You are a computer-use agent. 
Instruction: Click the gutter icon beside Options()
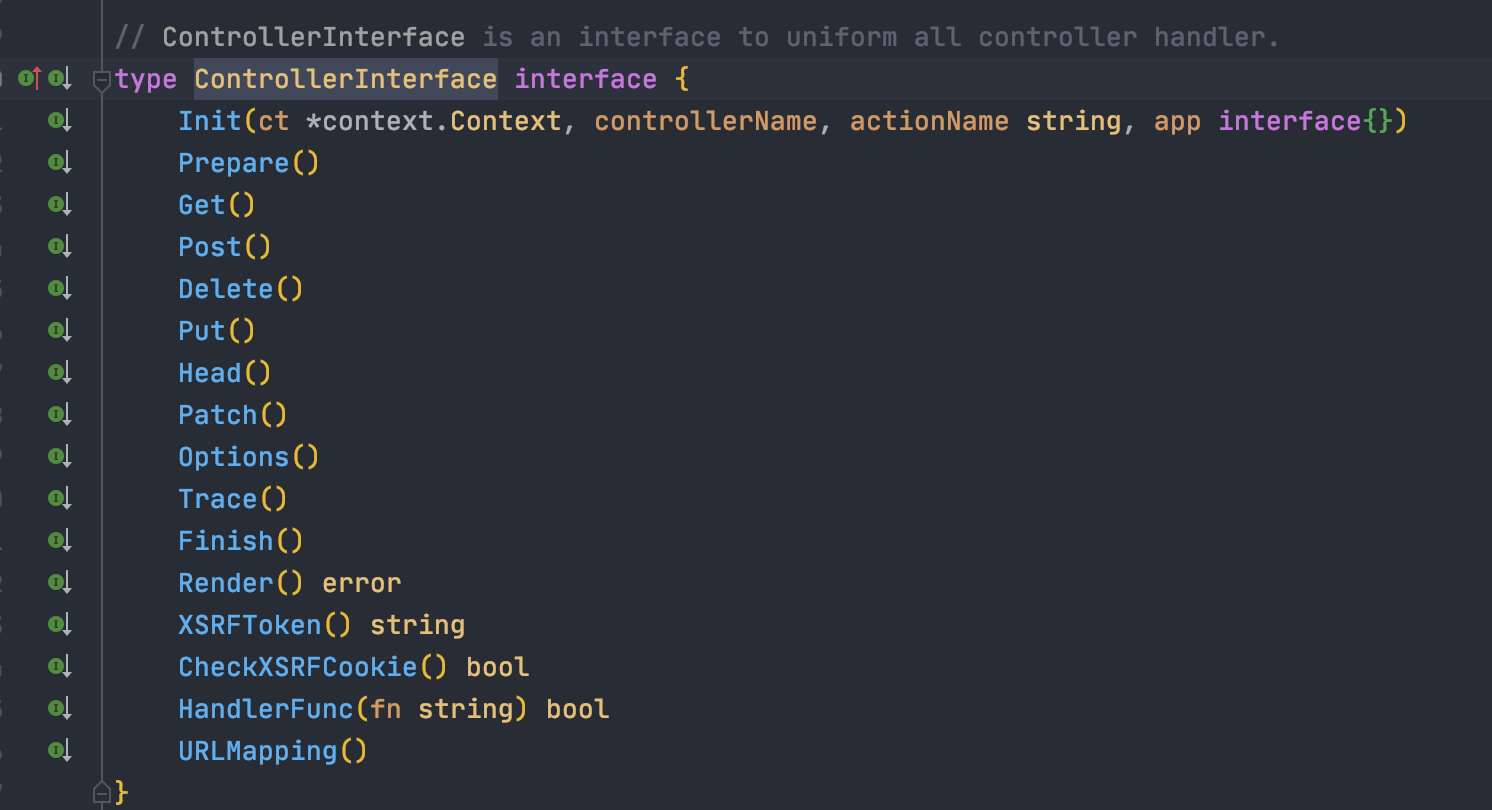[x=59, y=457]
